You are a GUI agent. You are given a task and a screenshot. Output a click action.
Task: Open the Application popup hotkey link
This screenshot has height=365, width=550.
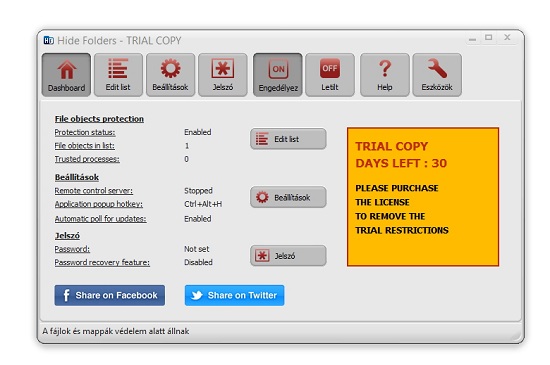click(x=99, y=204)
